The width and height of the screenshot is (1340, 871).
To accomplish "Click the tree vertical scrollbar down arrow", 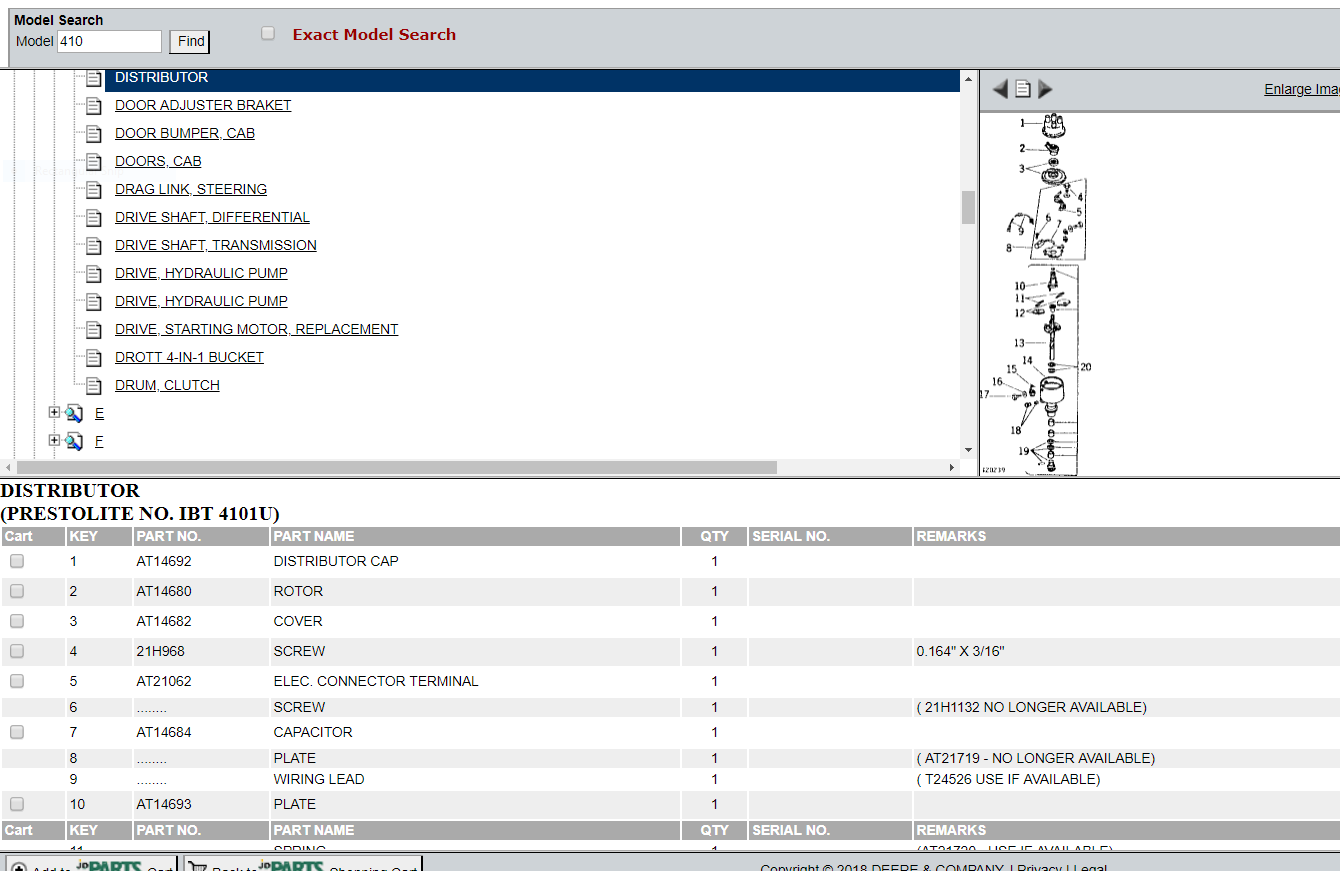I will point(968,451).
